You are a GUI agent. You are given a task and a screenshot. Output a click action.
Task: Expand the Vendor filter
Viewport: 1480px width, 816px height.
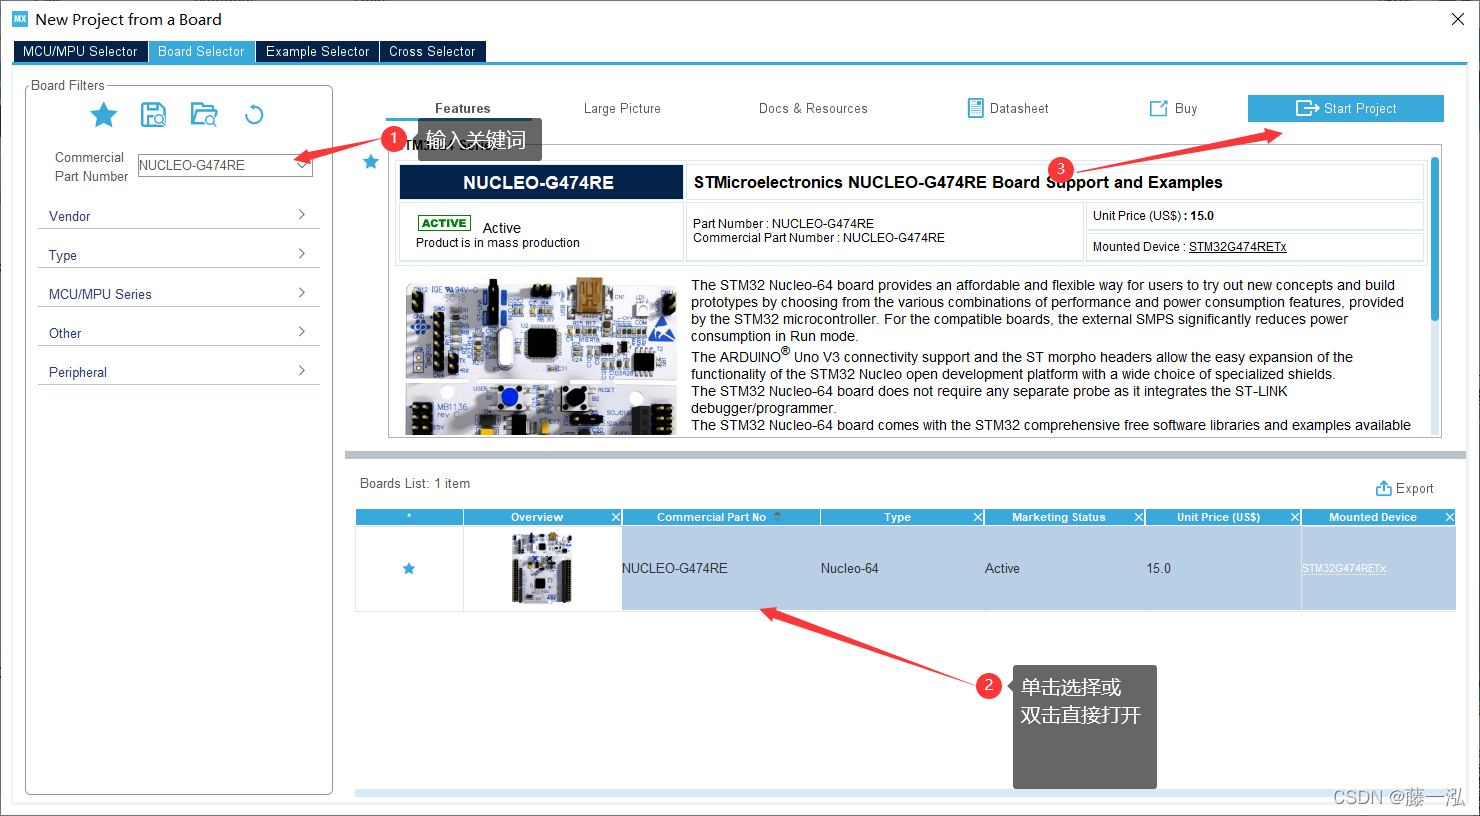178,216
